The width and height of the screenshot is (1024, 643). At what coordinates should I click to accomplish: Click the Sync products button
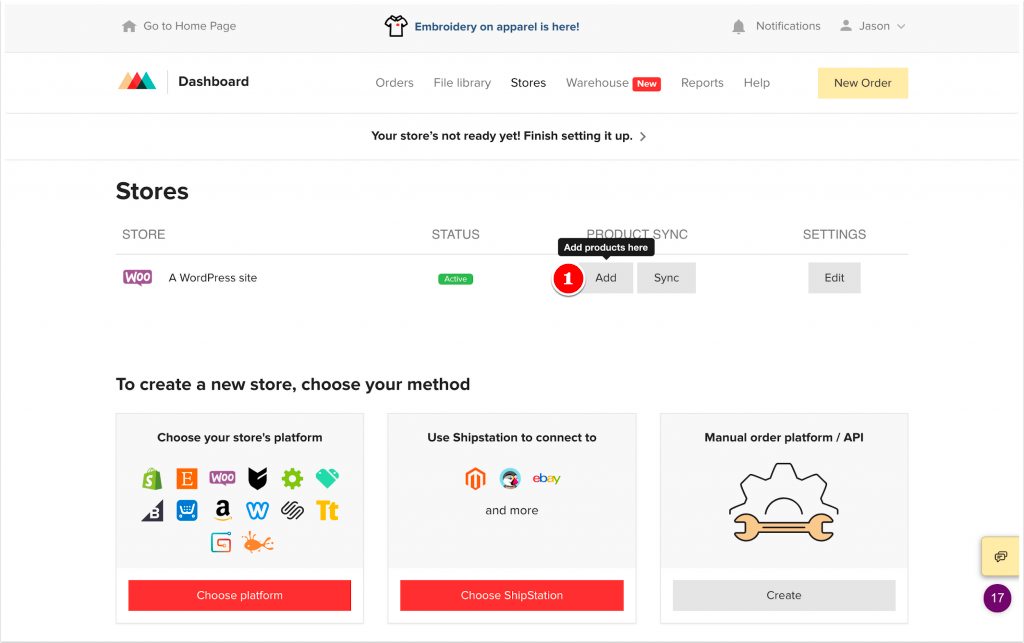(x=666, y=277)
